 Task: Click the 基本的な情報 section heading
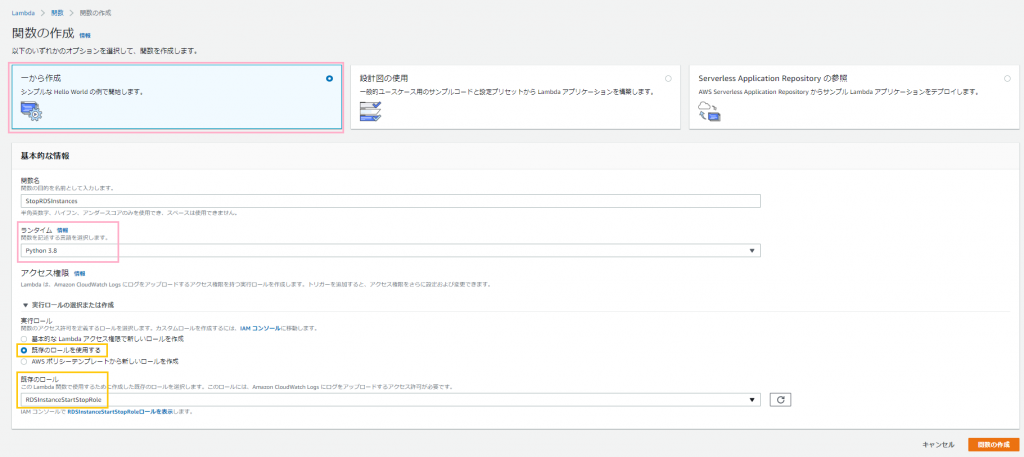pos(45,155)
